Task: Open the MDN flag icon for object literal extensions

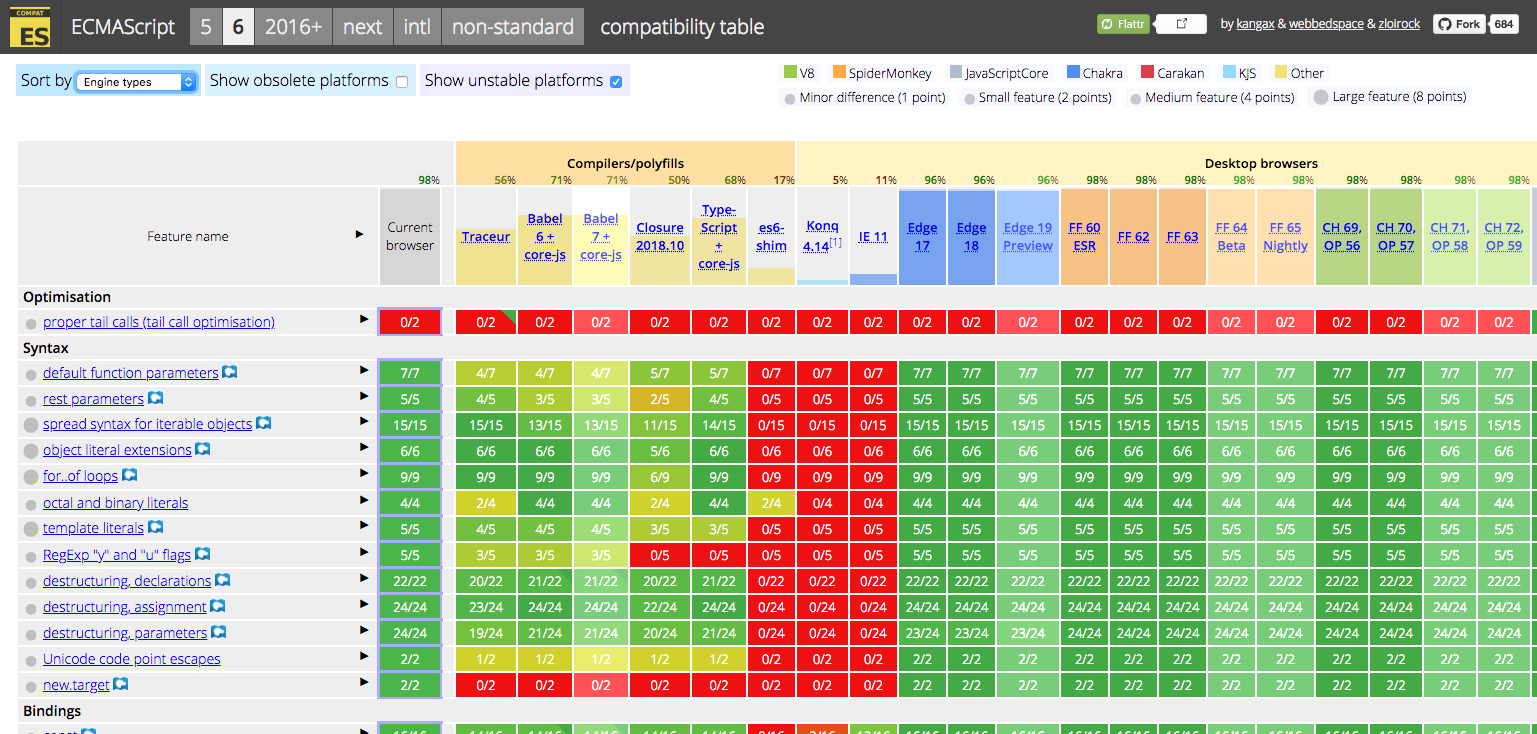Action: [x=203, y=449]
